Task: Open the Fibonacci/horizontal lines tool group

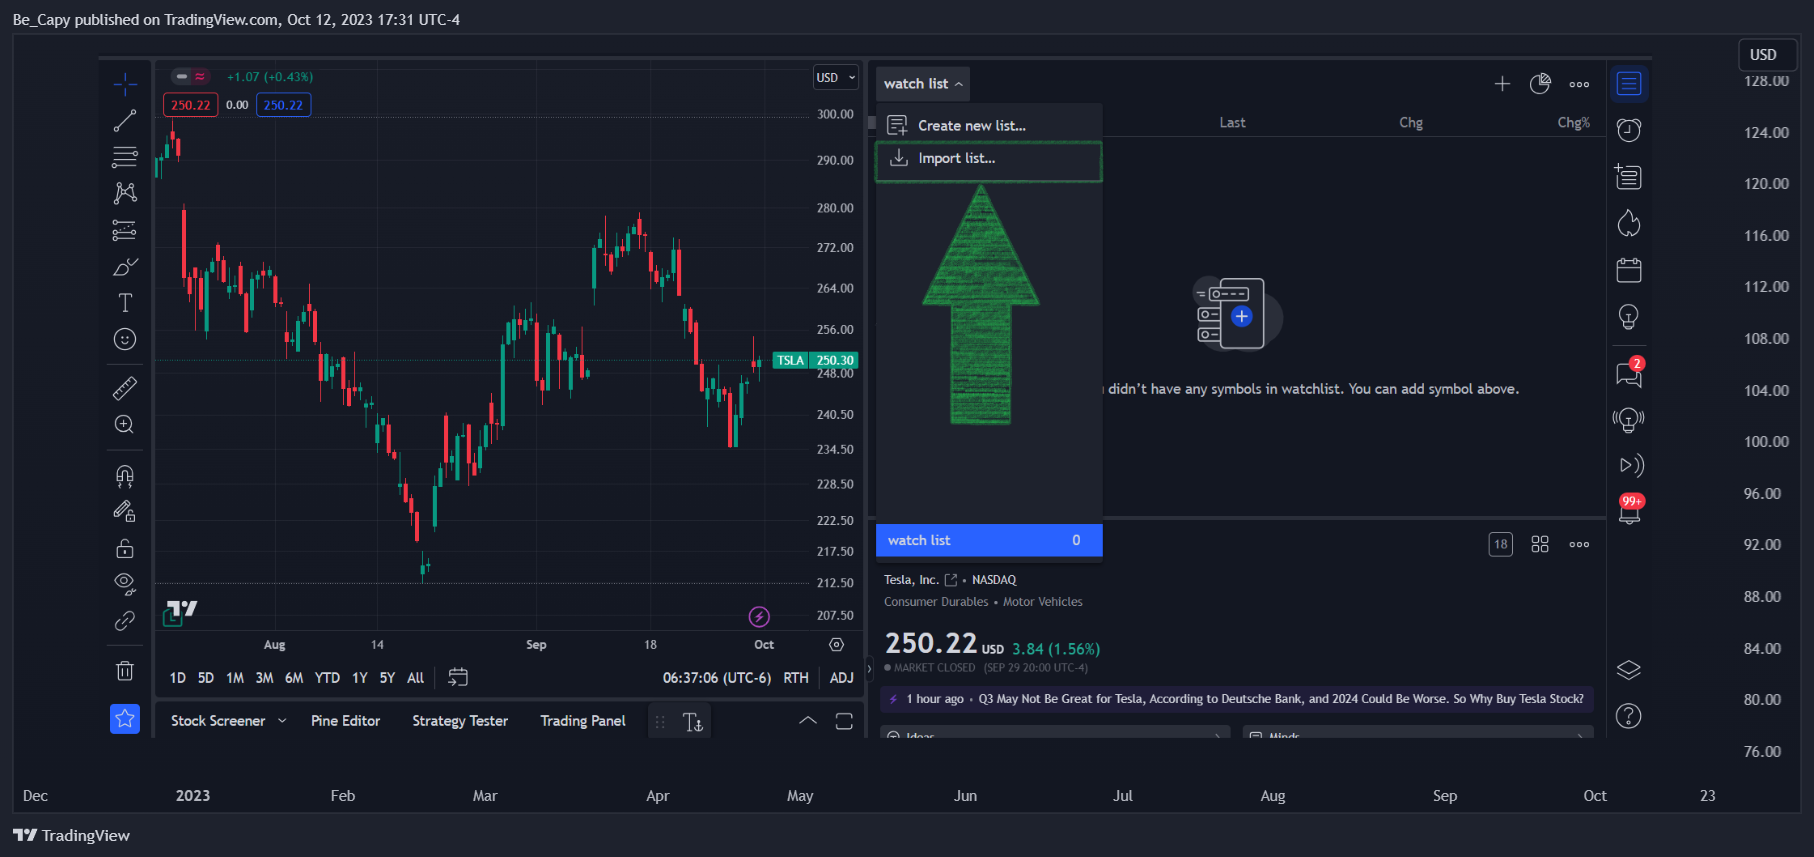Action: 125,157
